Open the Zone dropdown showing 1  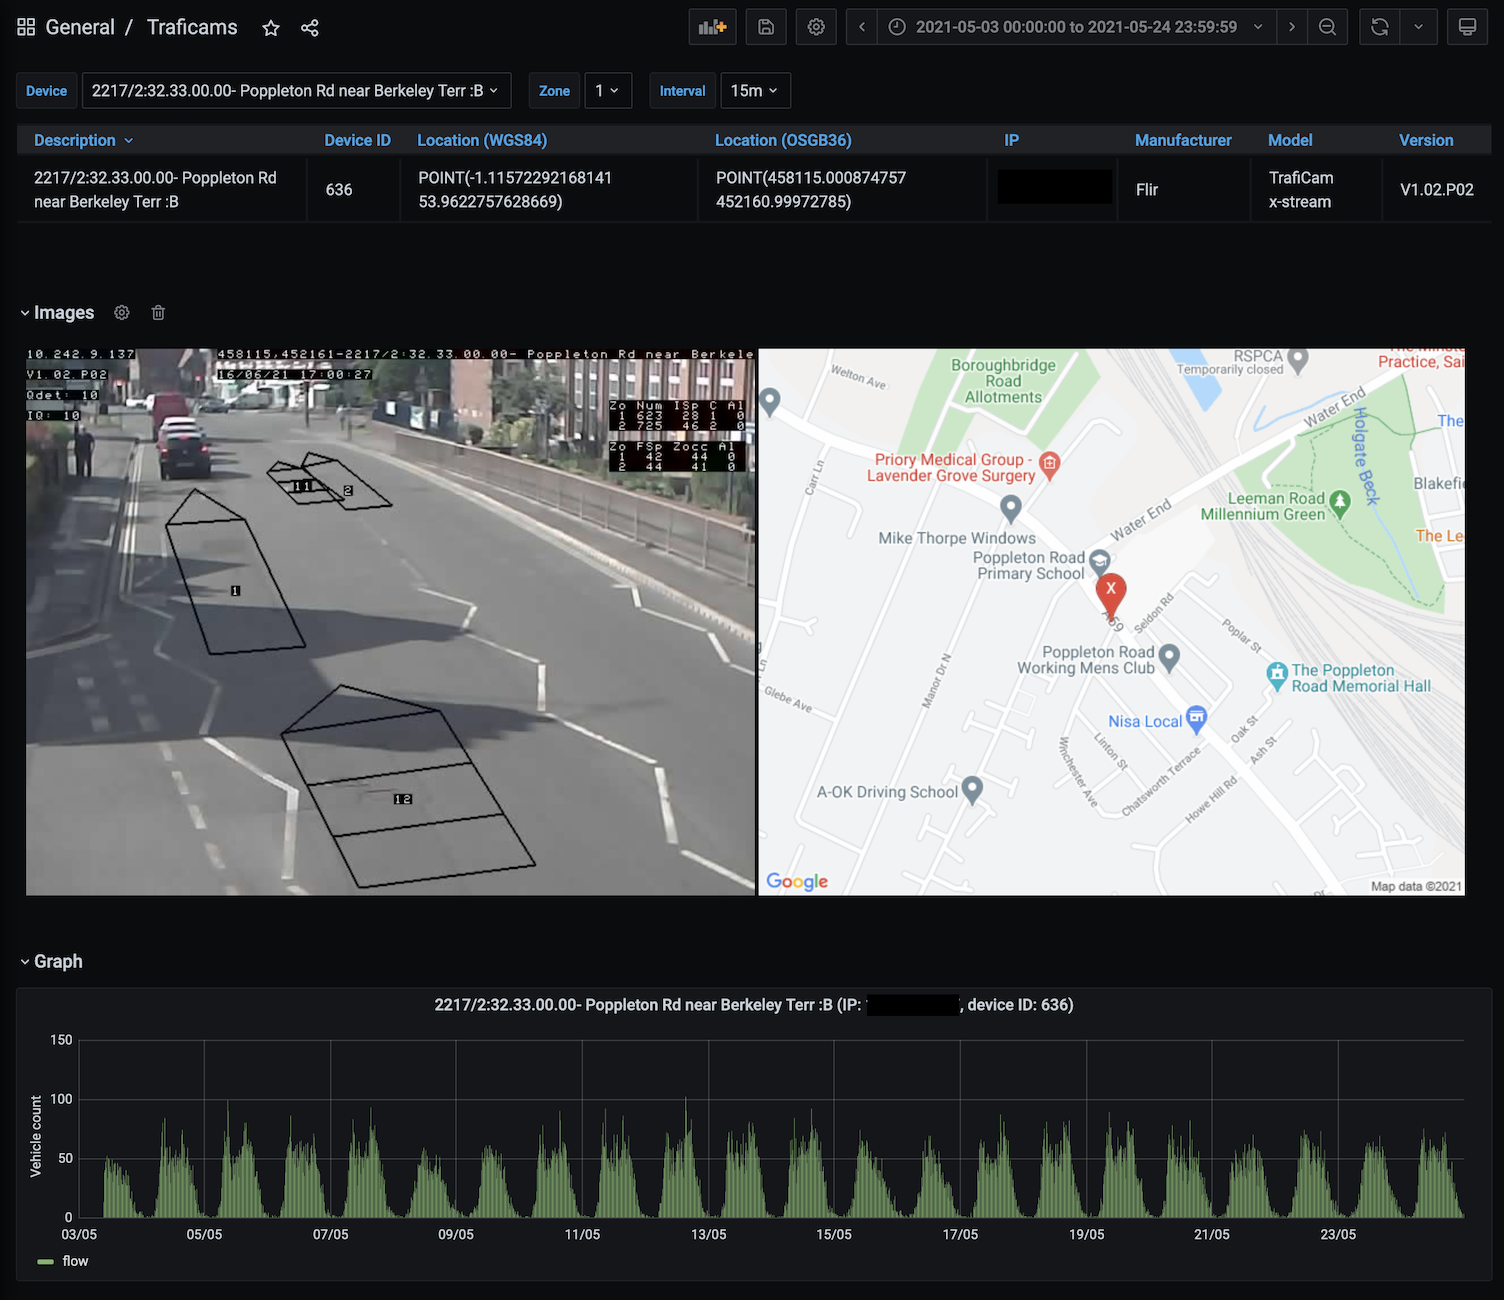click(x=608, y=90)
